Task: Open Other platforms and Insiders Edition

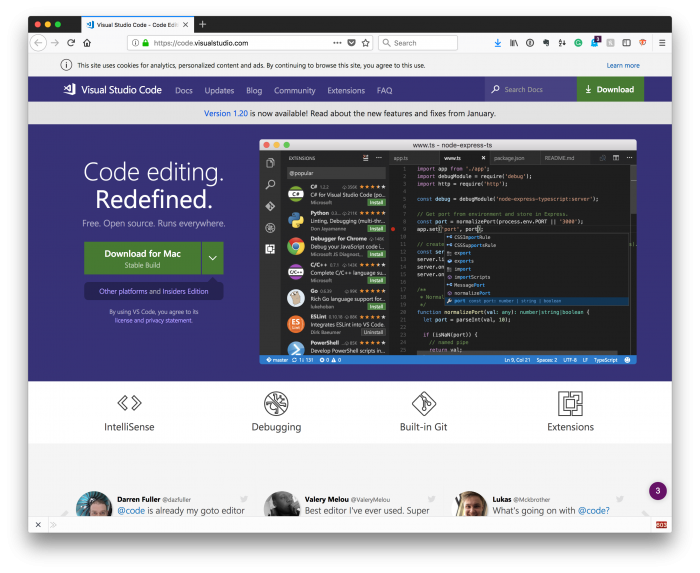Action: pyautogui.click(x=154, y=291)
